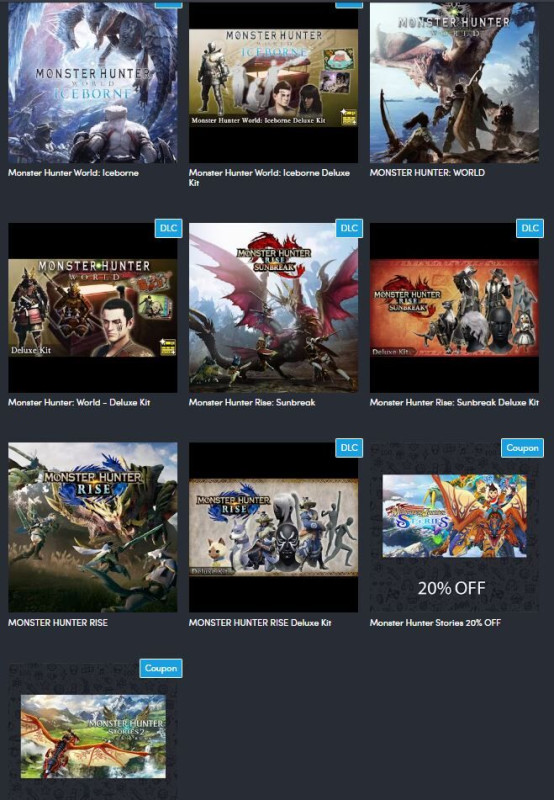Viewport: 554px width, 800px height.
Task: Open Iceborne Deluxe Kit cover image
Action: point(273,82)
